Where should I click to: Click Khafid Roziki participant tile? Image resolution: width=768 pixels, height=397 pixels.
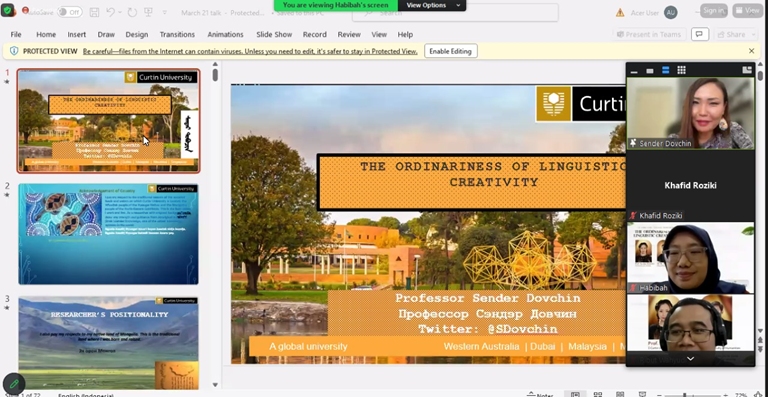click(691, 186)
